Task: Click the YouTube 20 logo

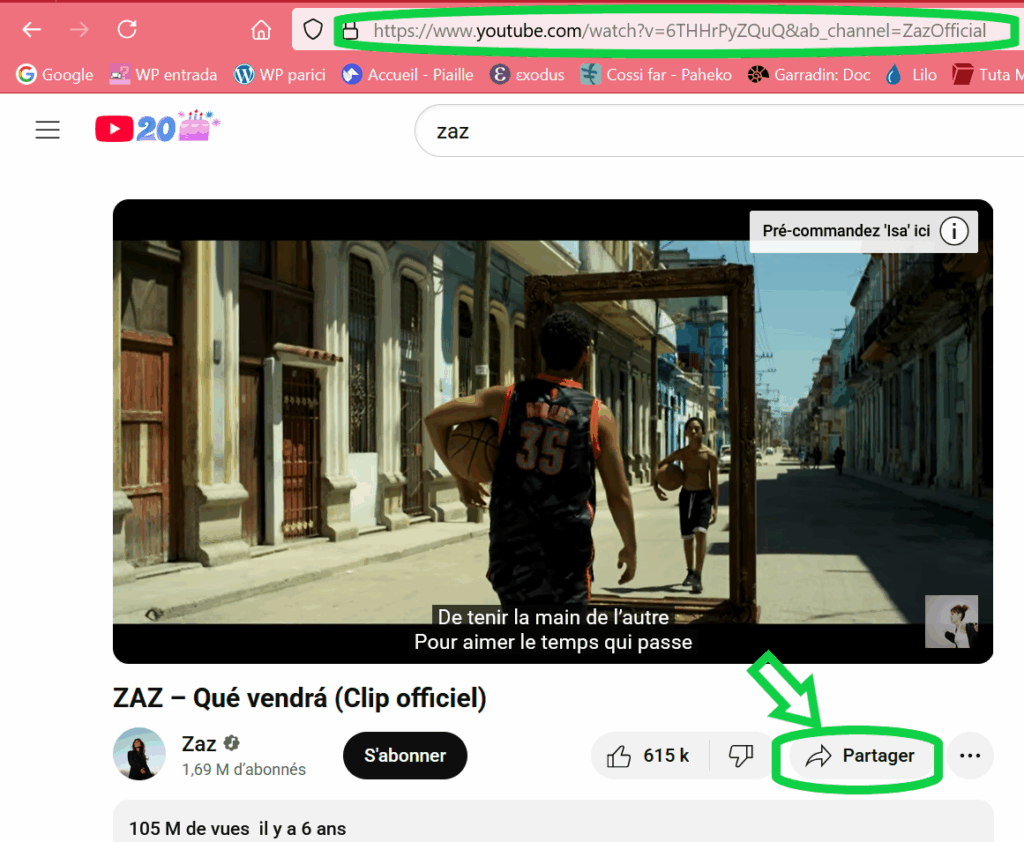Action: tap(157, 128)
